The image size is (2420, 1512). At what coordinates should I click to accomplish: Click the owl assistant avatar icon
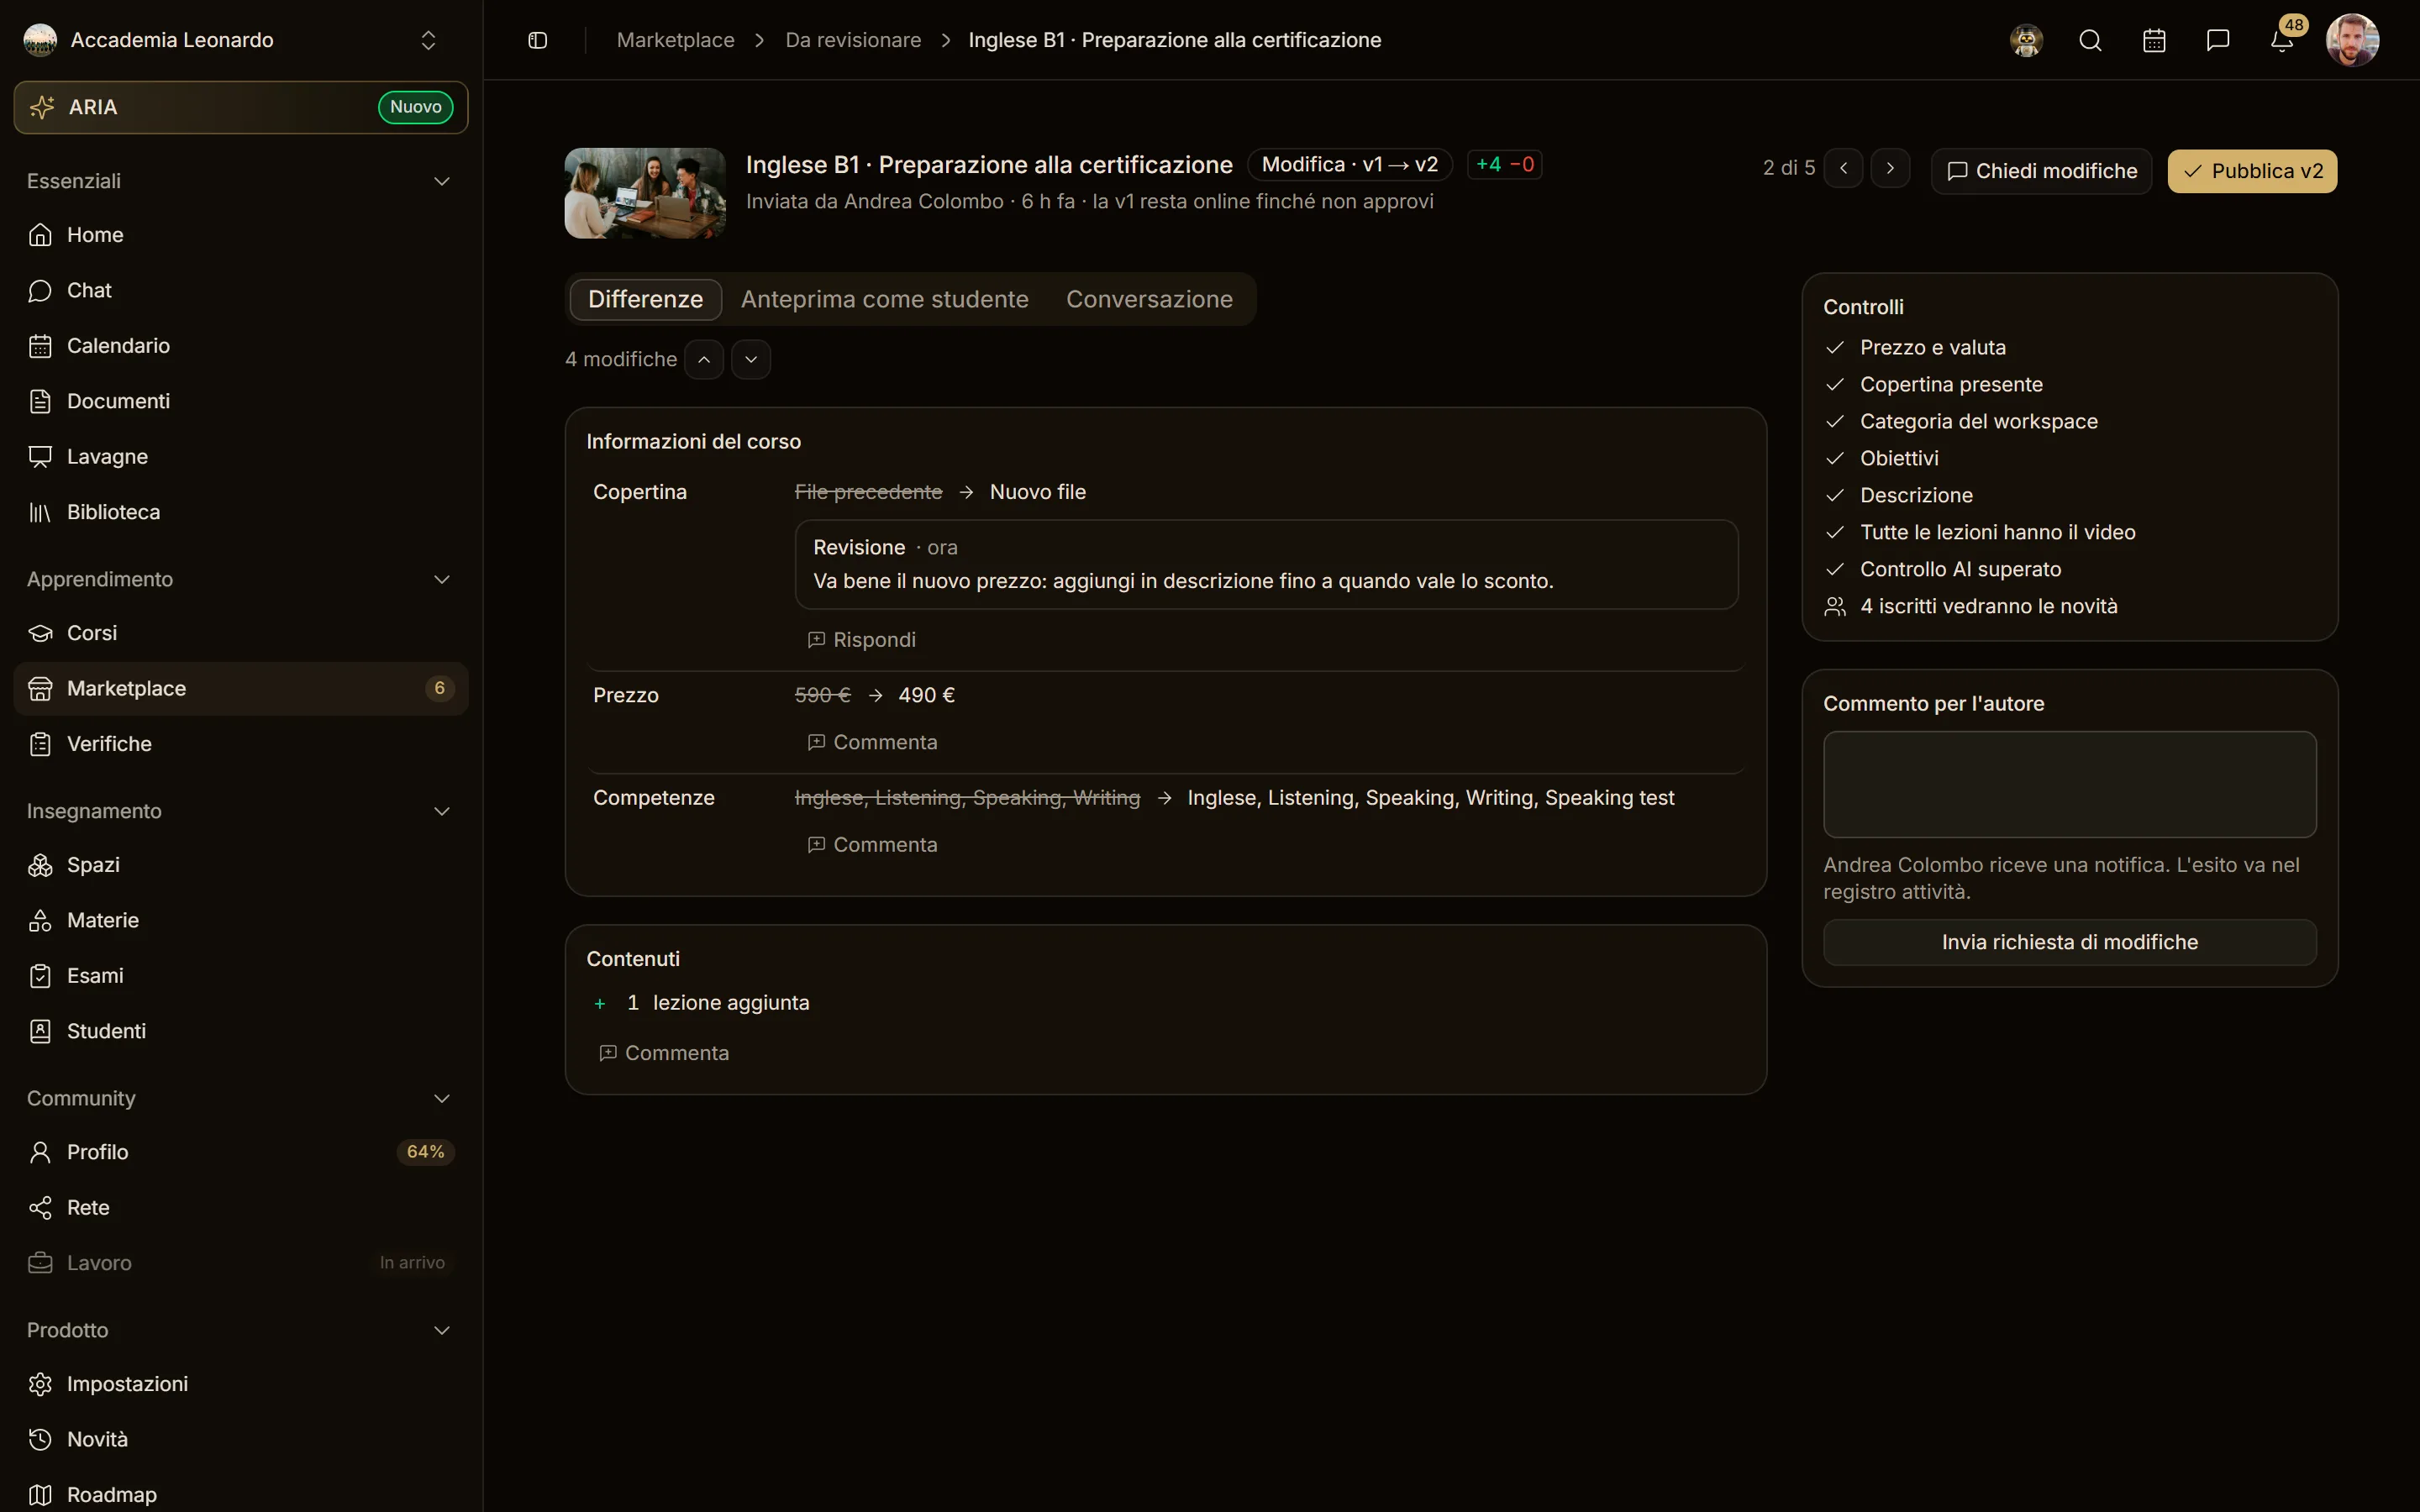pos(2026,40)
